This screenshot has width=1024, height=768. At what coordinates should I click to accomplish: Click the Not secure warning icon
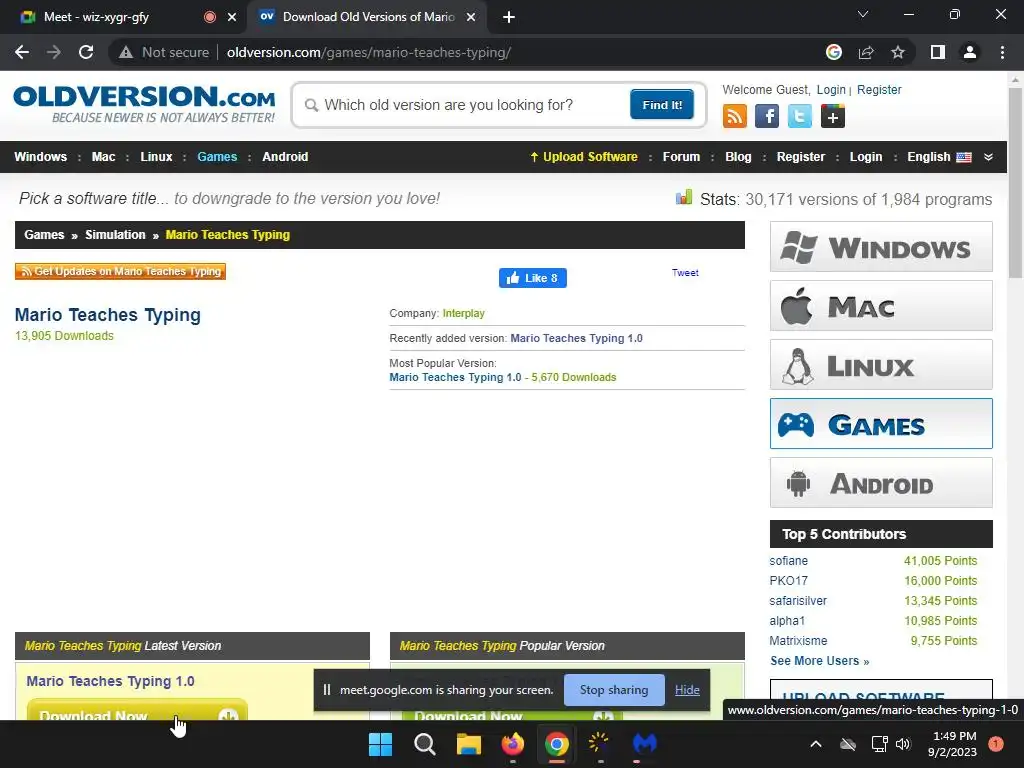point(126,52)
